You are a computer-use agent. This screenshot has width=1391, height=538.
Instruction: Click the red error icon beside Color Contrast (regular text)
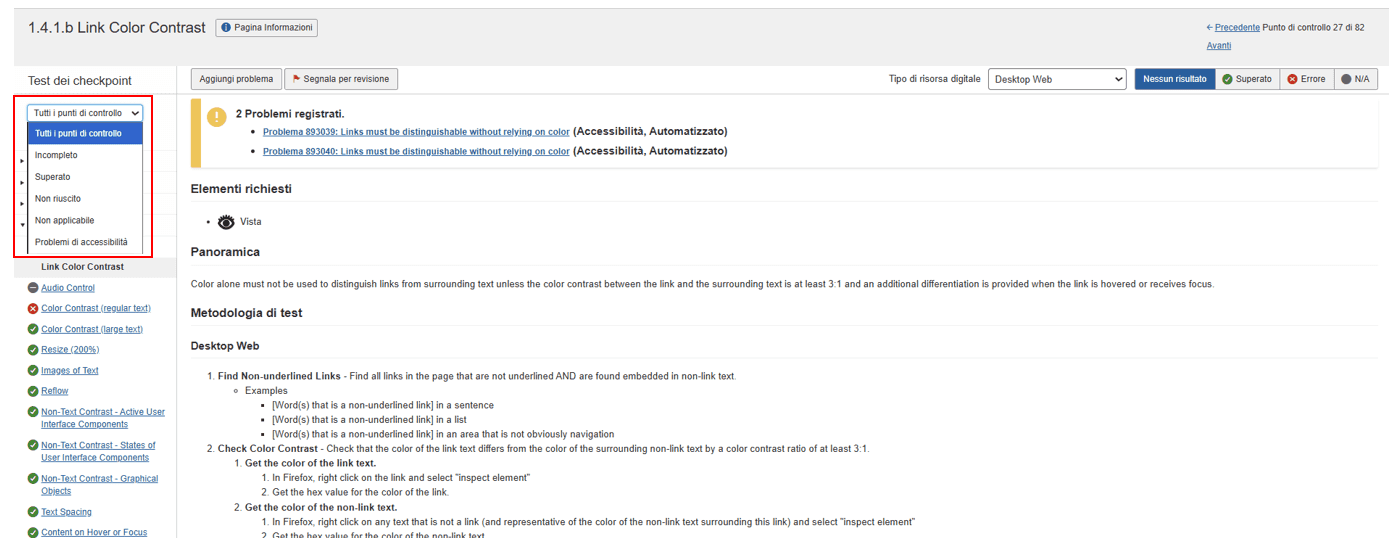click(33, 309)
